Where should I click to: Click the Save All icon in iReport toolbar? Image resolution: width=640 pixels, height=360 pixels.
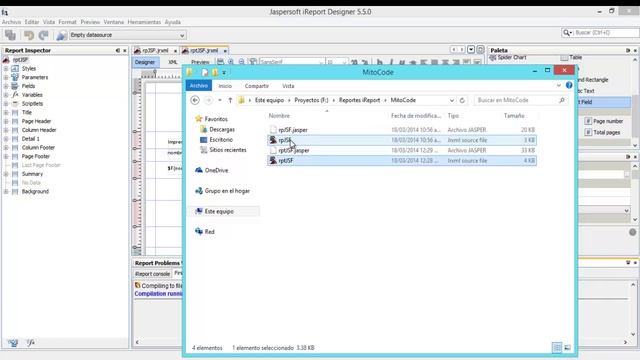tap(10, 35)
